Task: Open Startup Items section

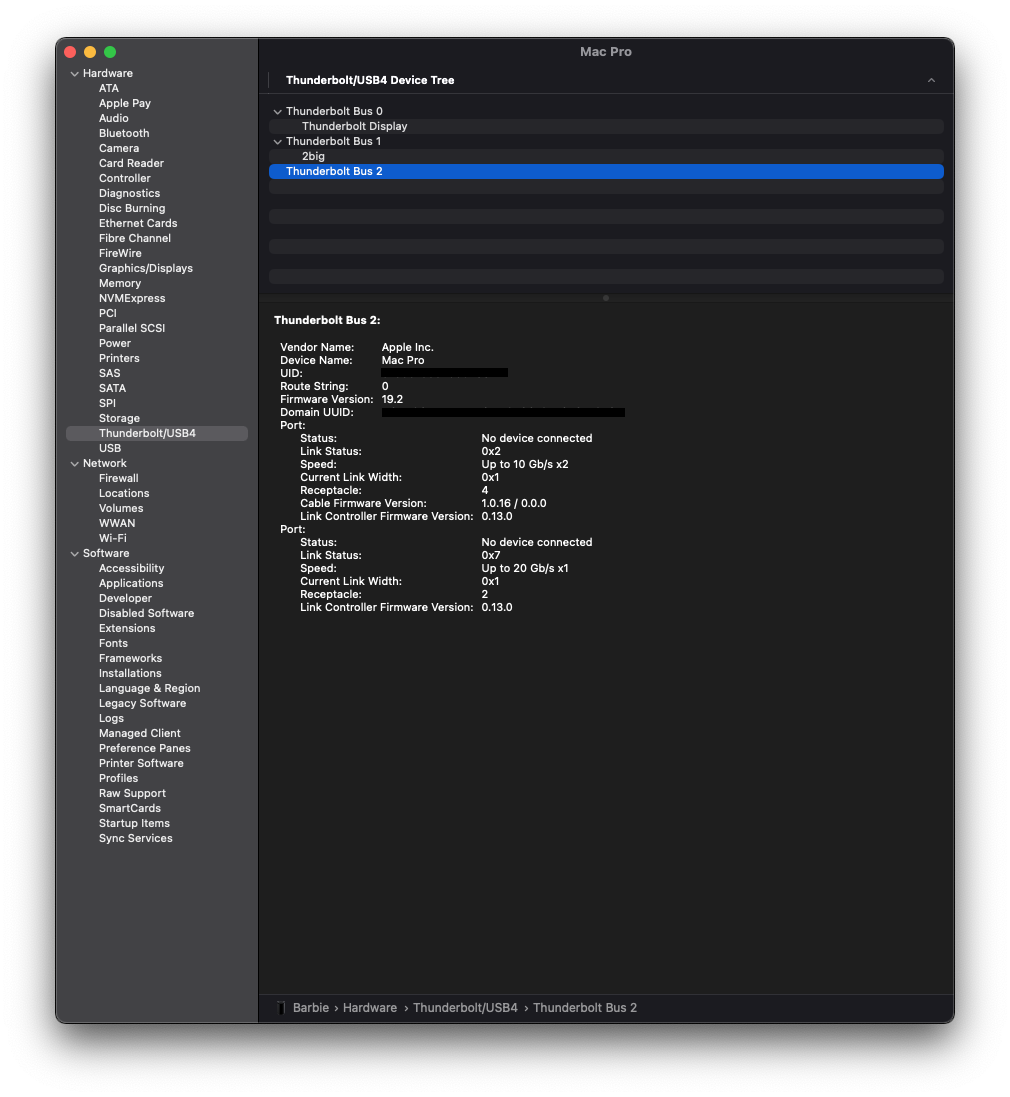Action: [x=134, y=824]
